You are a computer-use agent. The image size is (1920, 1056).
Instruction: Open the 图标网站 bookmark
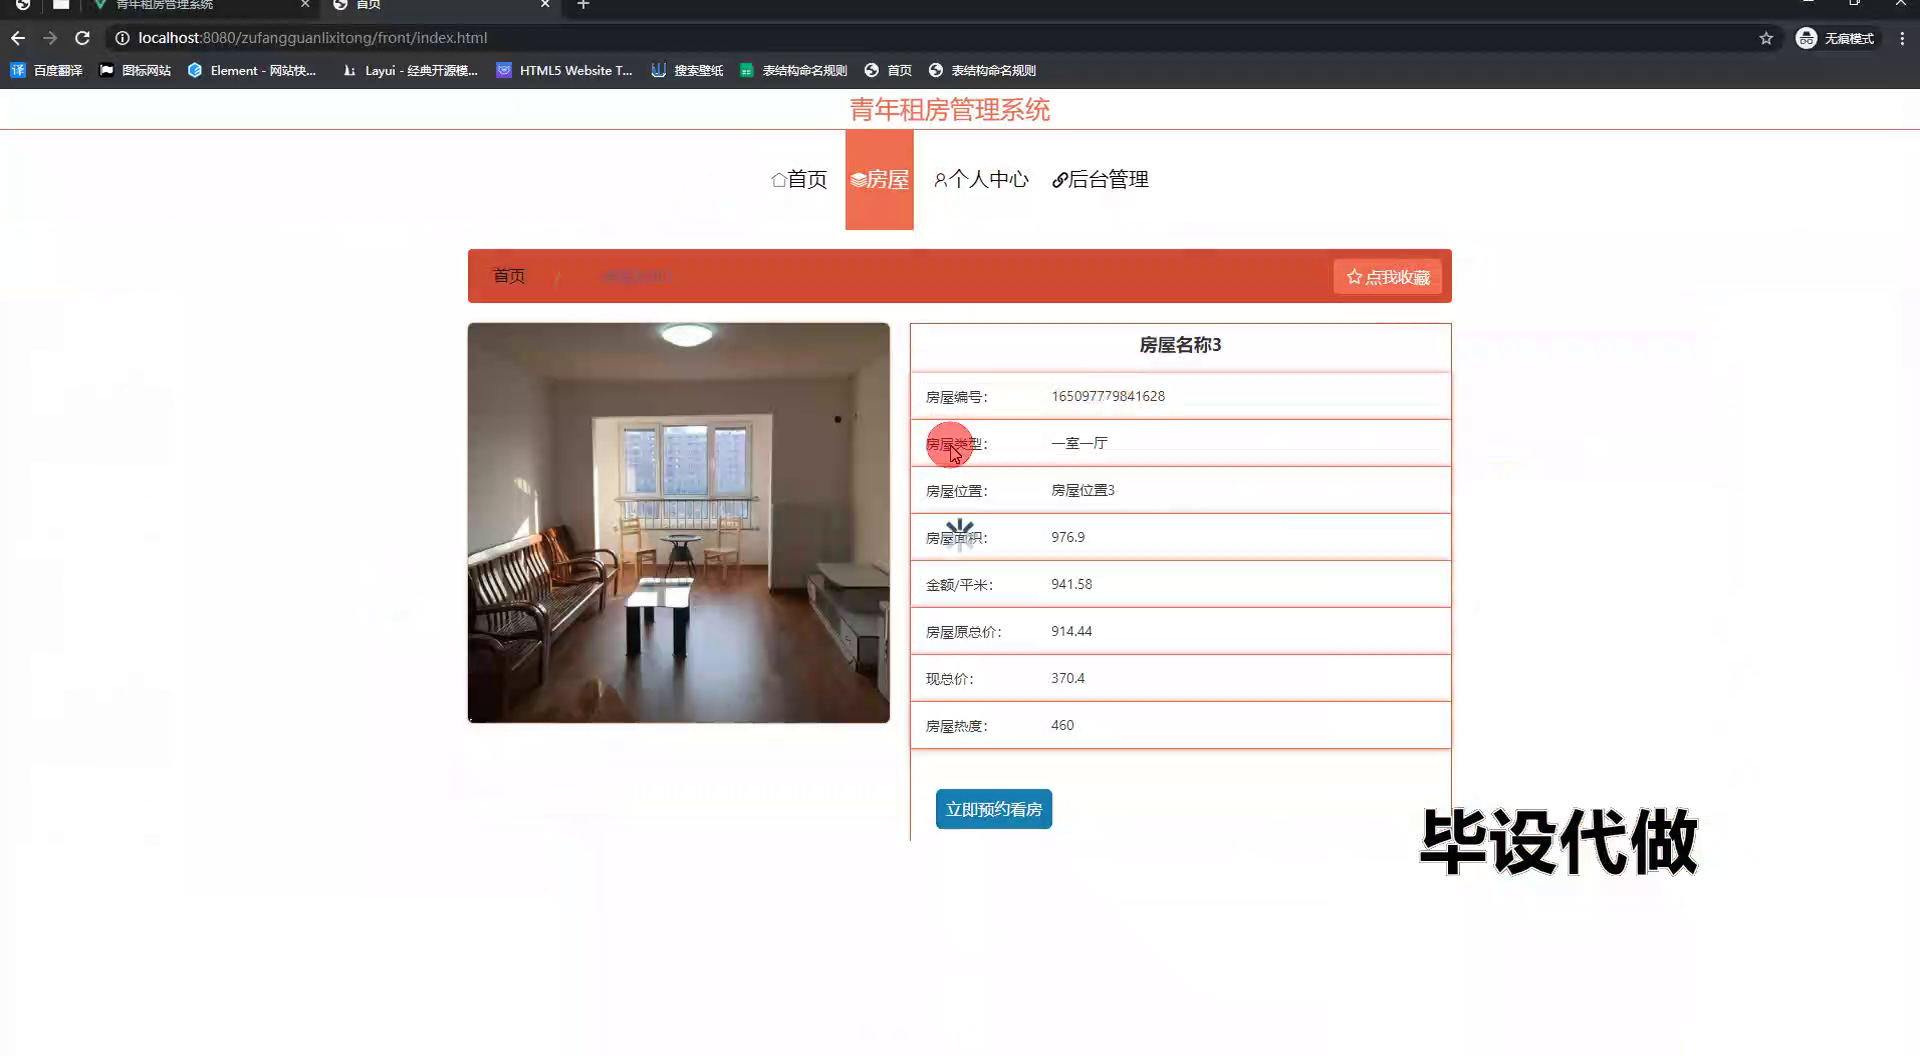[x=135, y=70]
